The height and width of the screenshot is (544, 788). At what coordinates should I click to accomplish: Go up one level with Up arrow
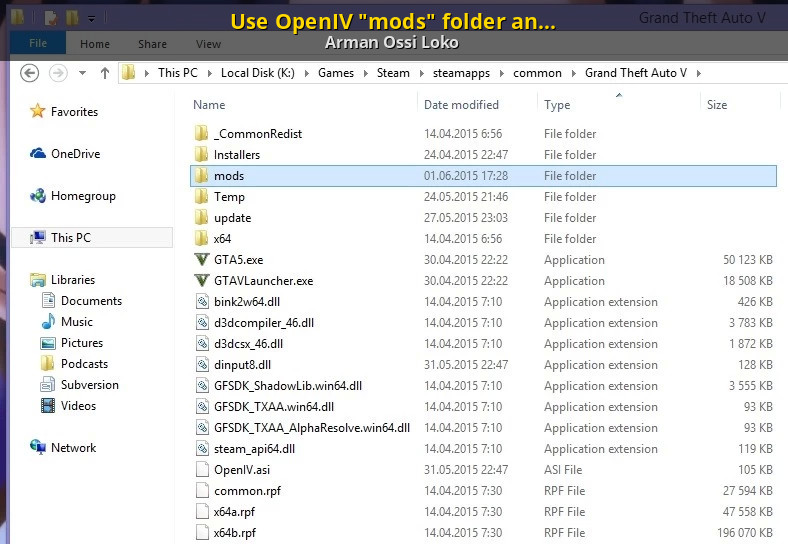click(105, 73)
